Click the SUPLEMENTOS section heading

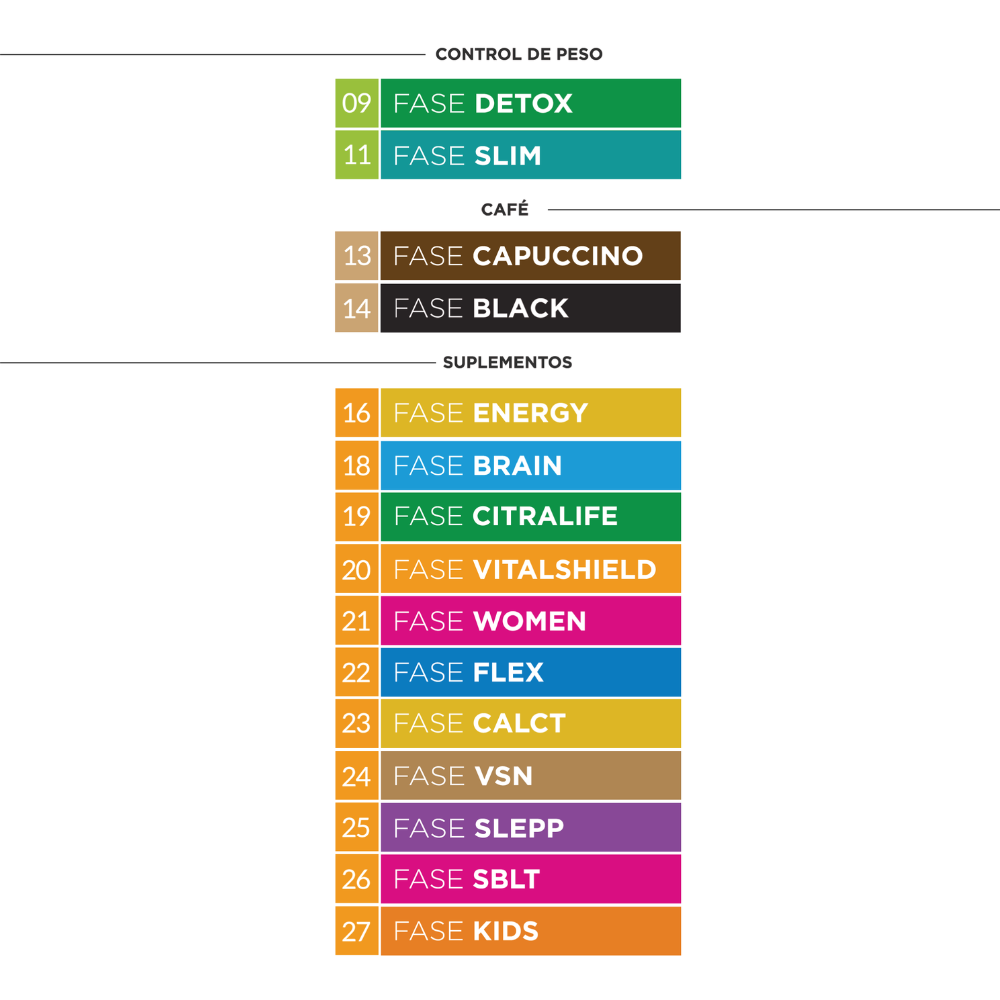507,362
